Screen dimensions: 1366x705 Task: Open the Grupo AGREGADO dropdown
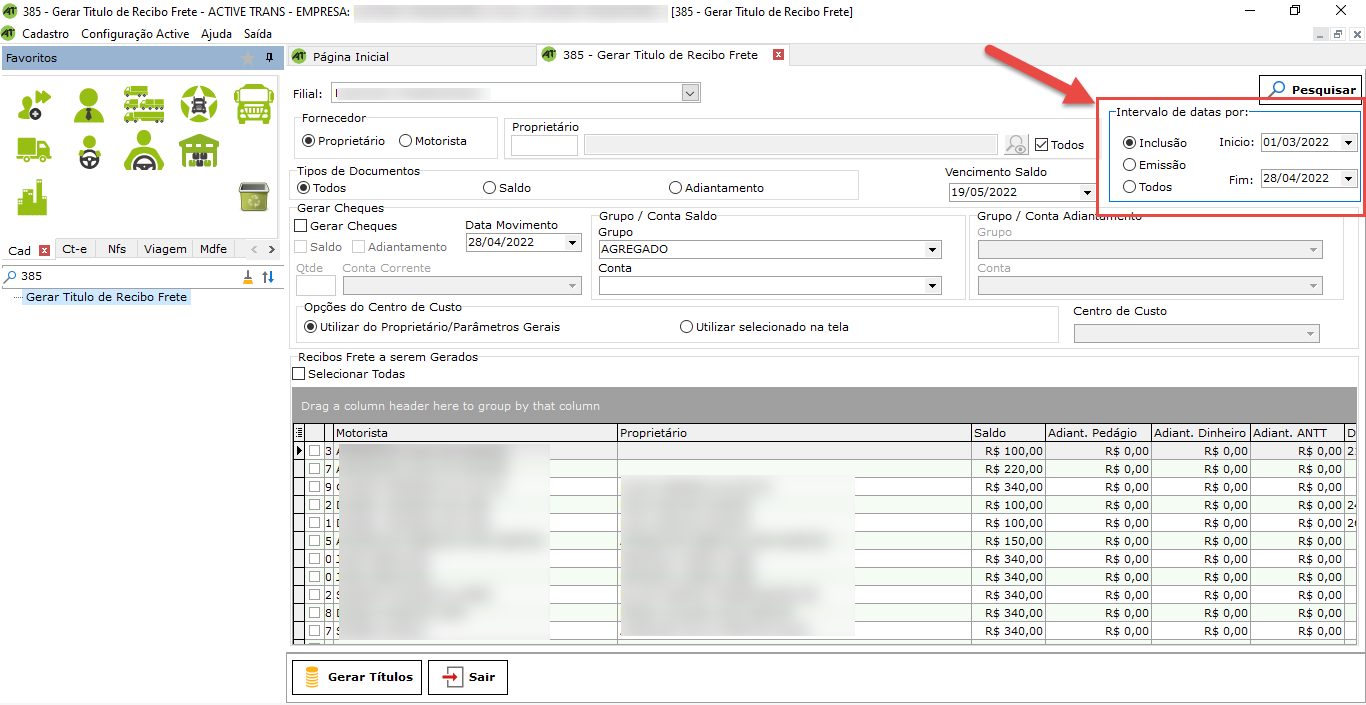pyautogui.click(x=932, y=250)
